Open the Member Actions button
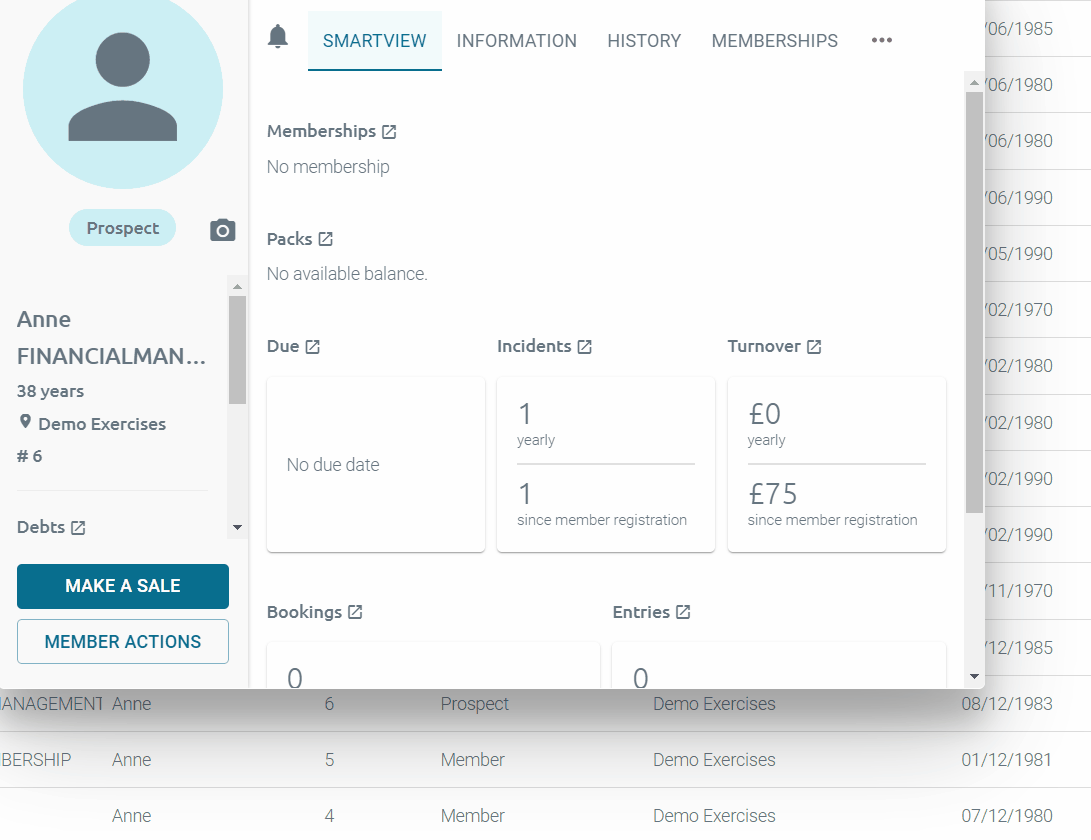Image resolution: width=1091 pixels, height=840 pixels. 123,642
